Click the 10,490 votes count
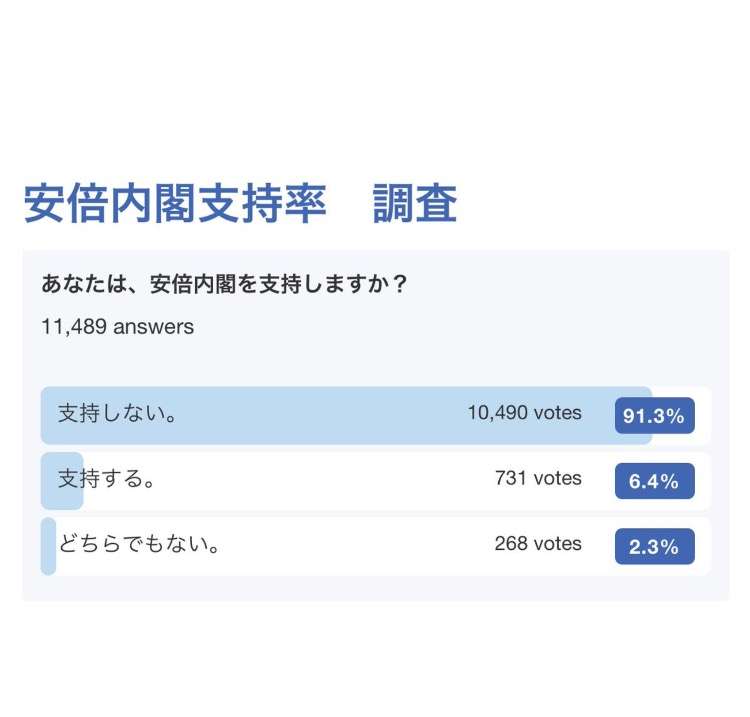Viewport: 750px width, 717px height. pos(525,413)
